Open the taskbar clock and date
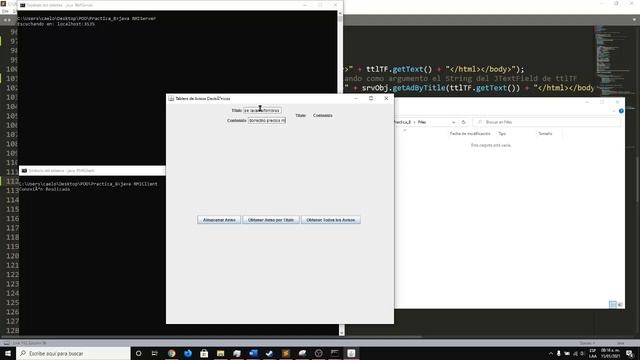The height and width of the screenshot is (360, 640). pyautogui.click(x=611, y=353)
